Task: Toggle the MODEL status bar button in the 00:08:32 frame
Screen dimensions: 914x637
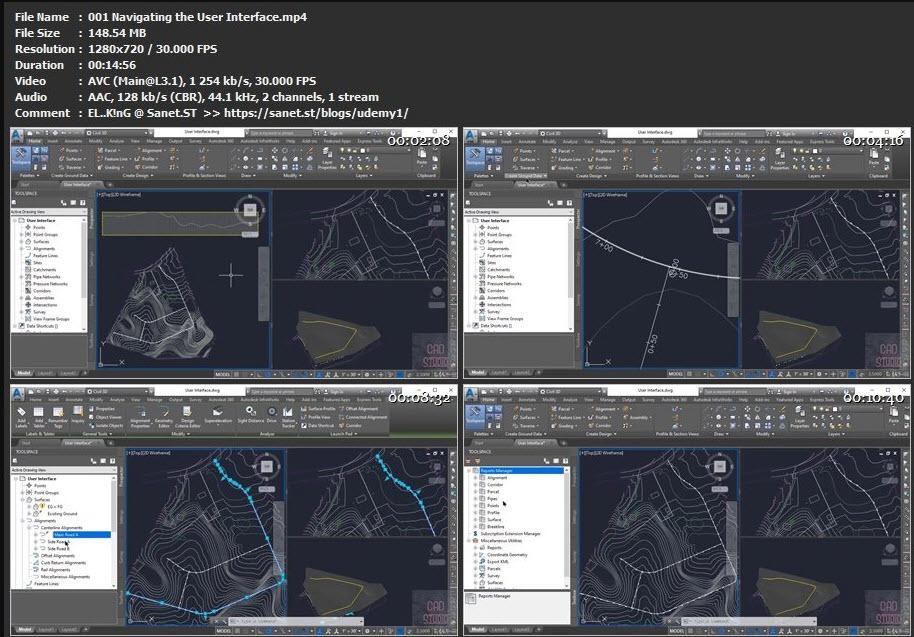Action: click(x=223, y=631)
